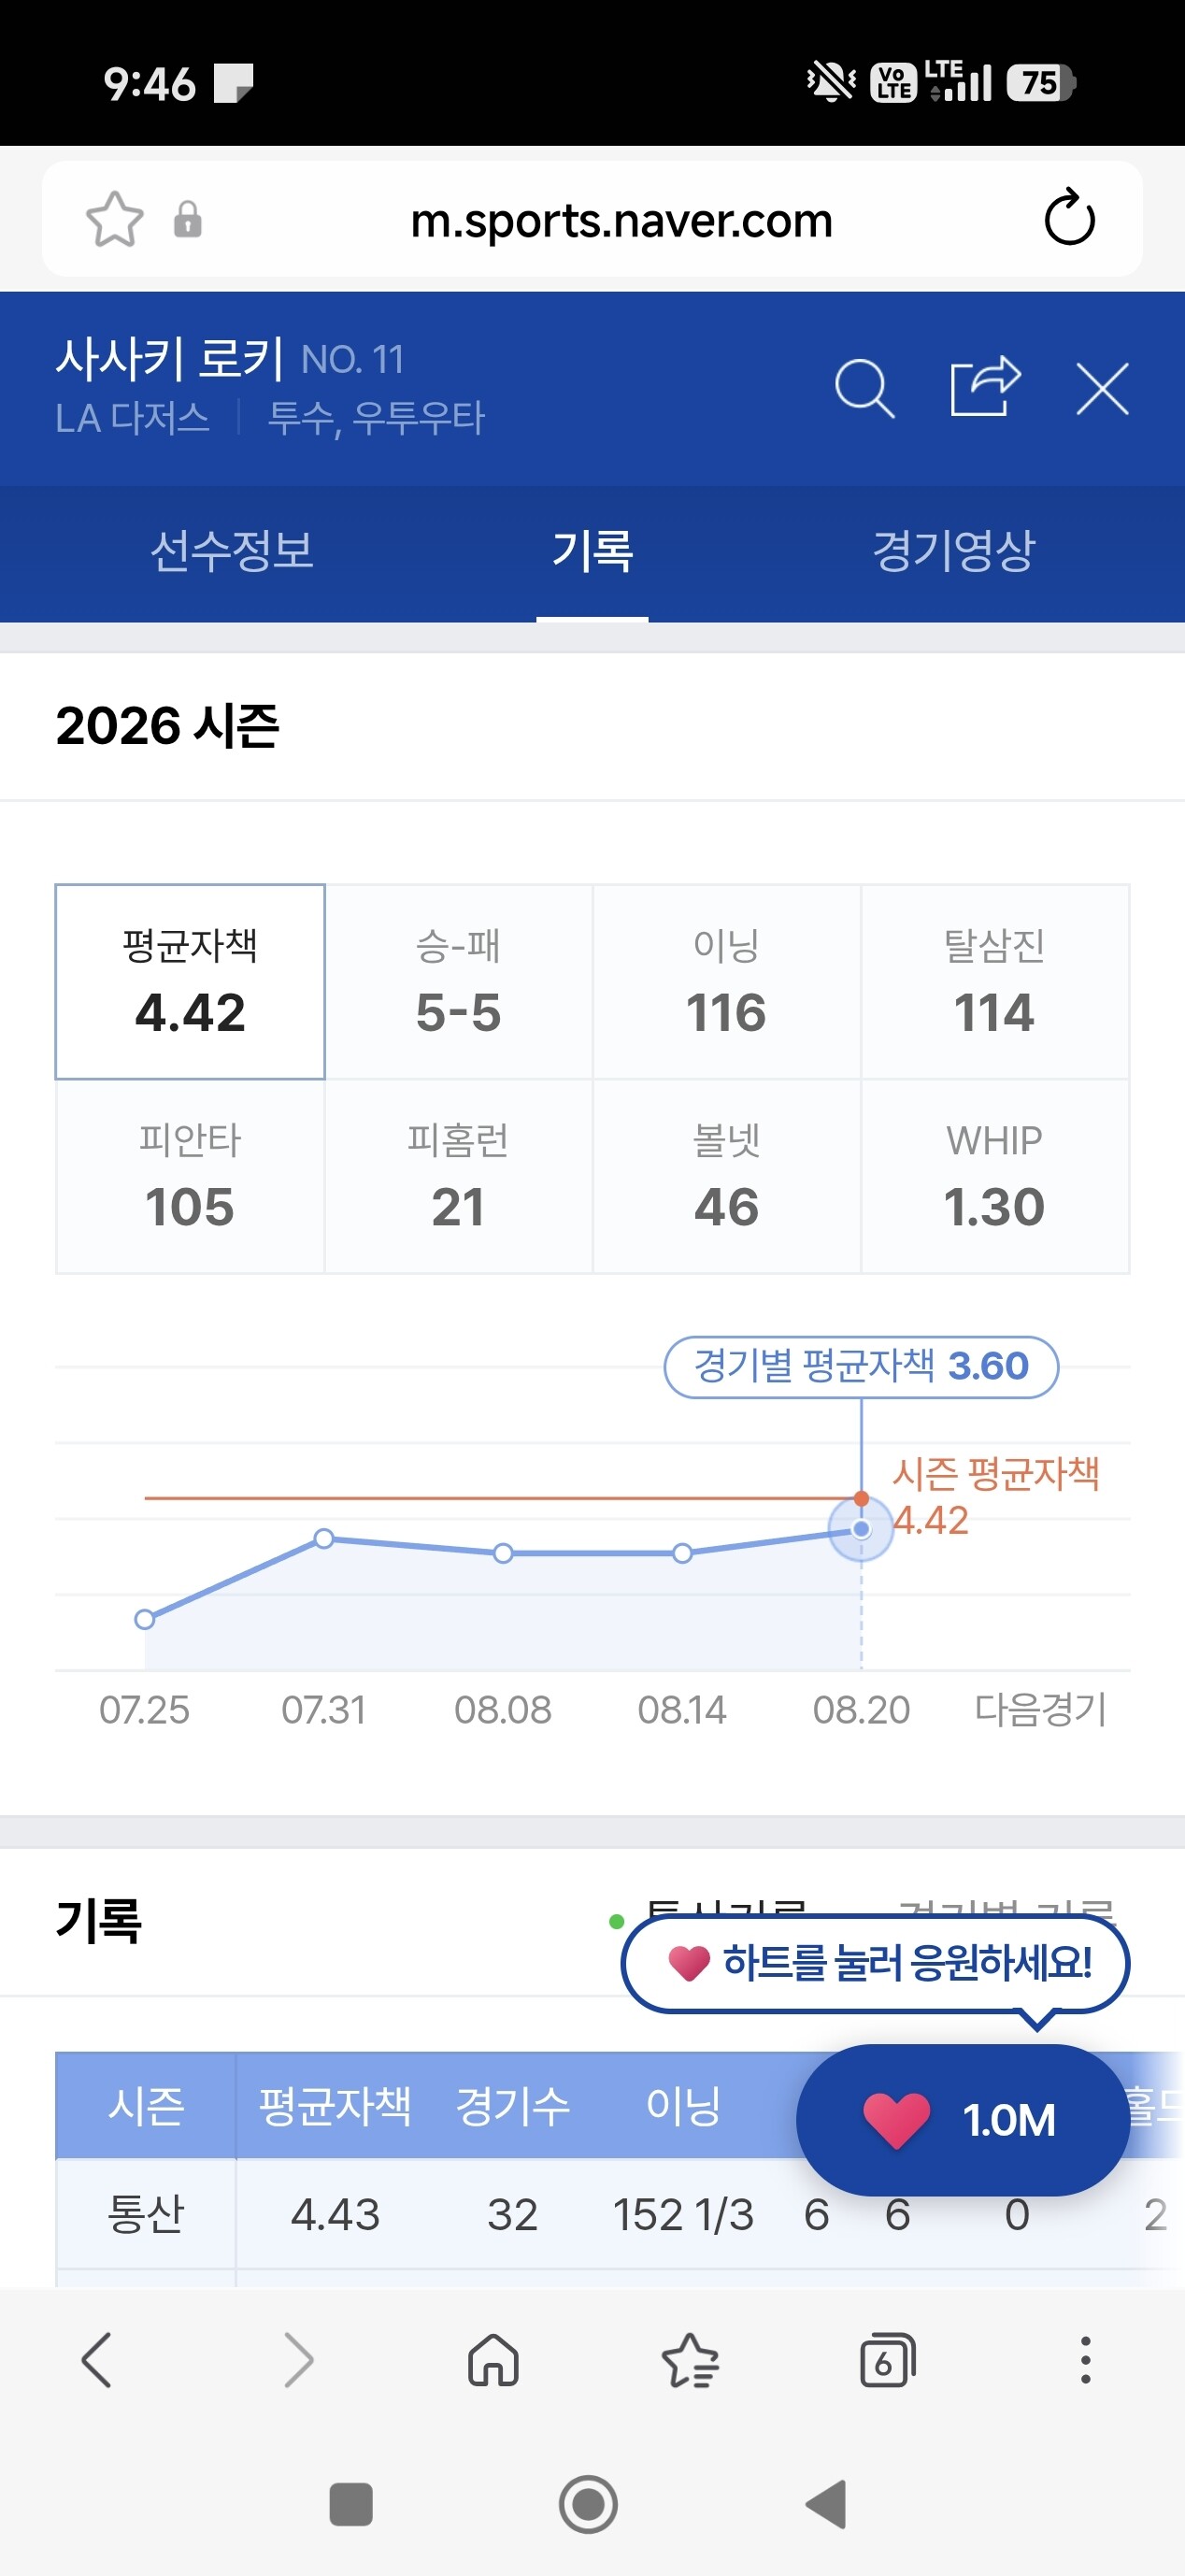Tap the m.sports.naver.com address field
This screenshot has width=1185, height=2576.
click(x=621, y=220)
